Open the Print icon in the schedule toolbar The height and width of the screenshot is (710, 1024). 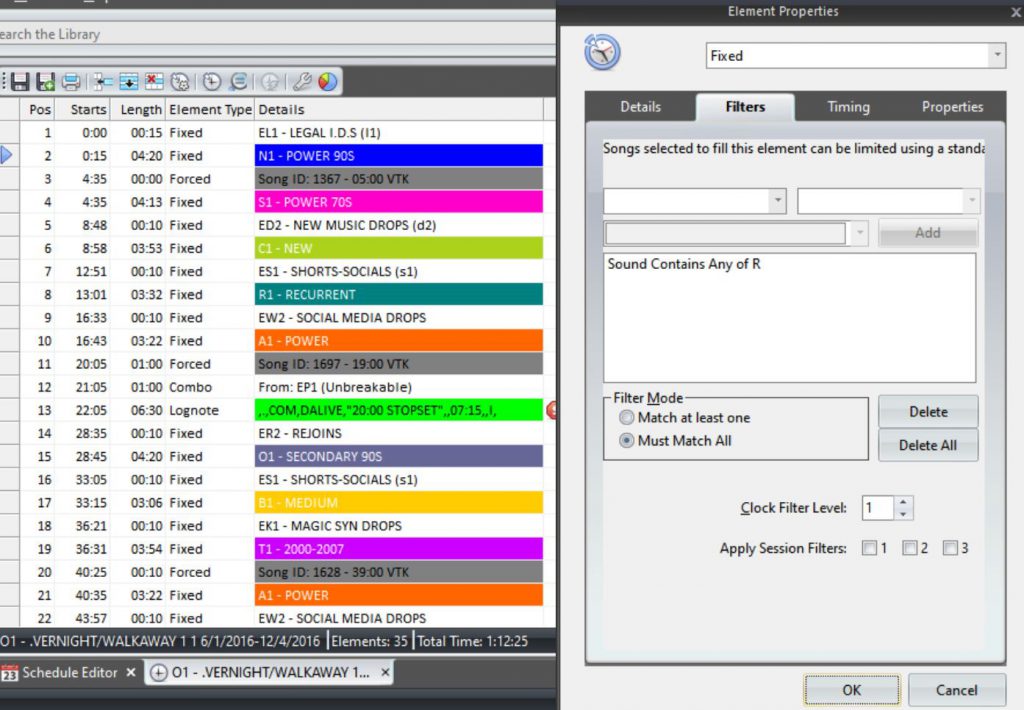[72, 82]
